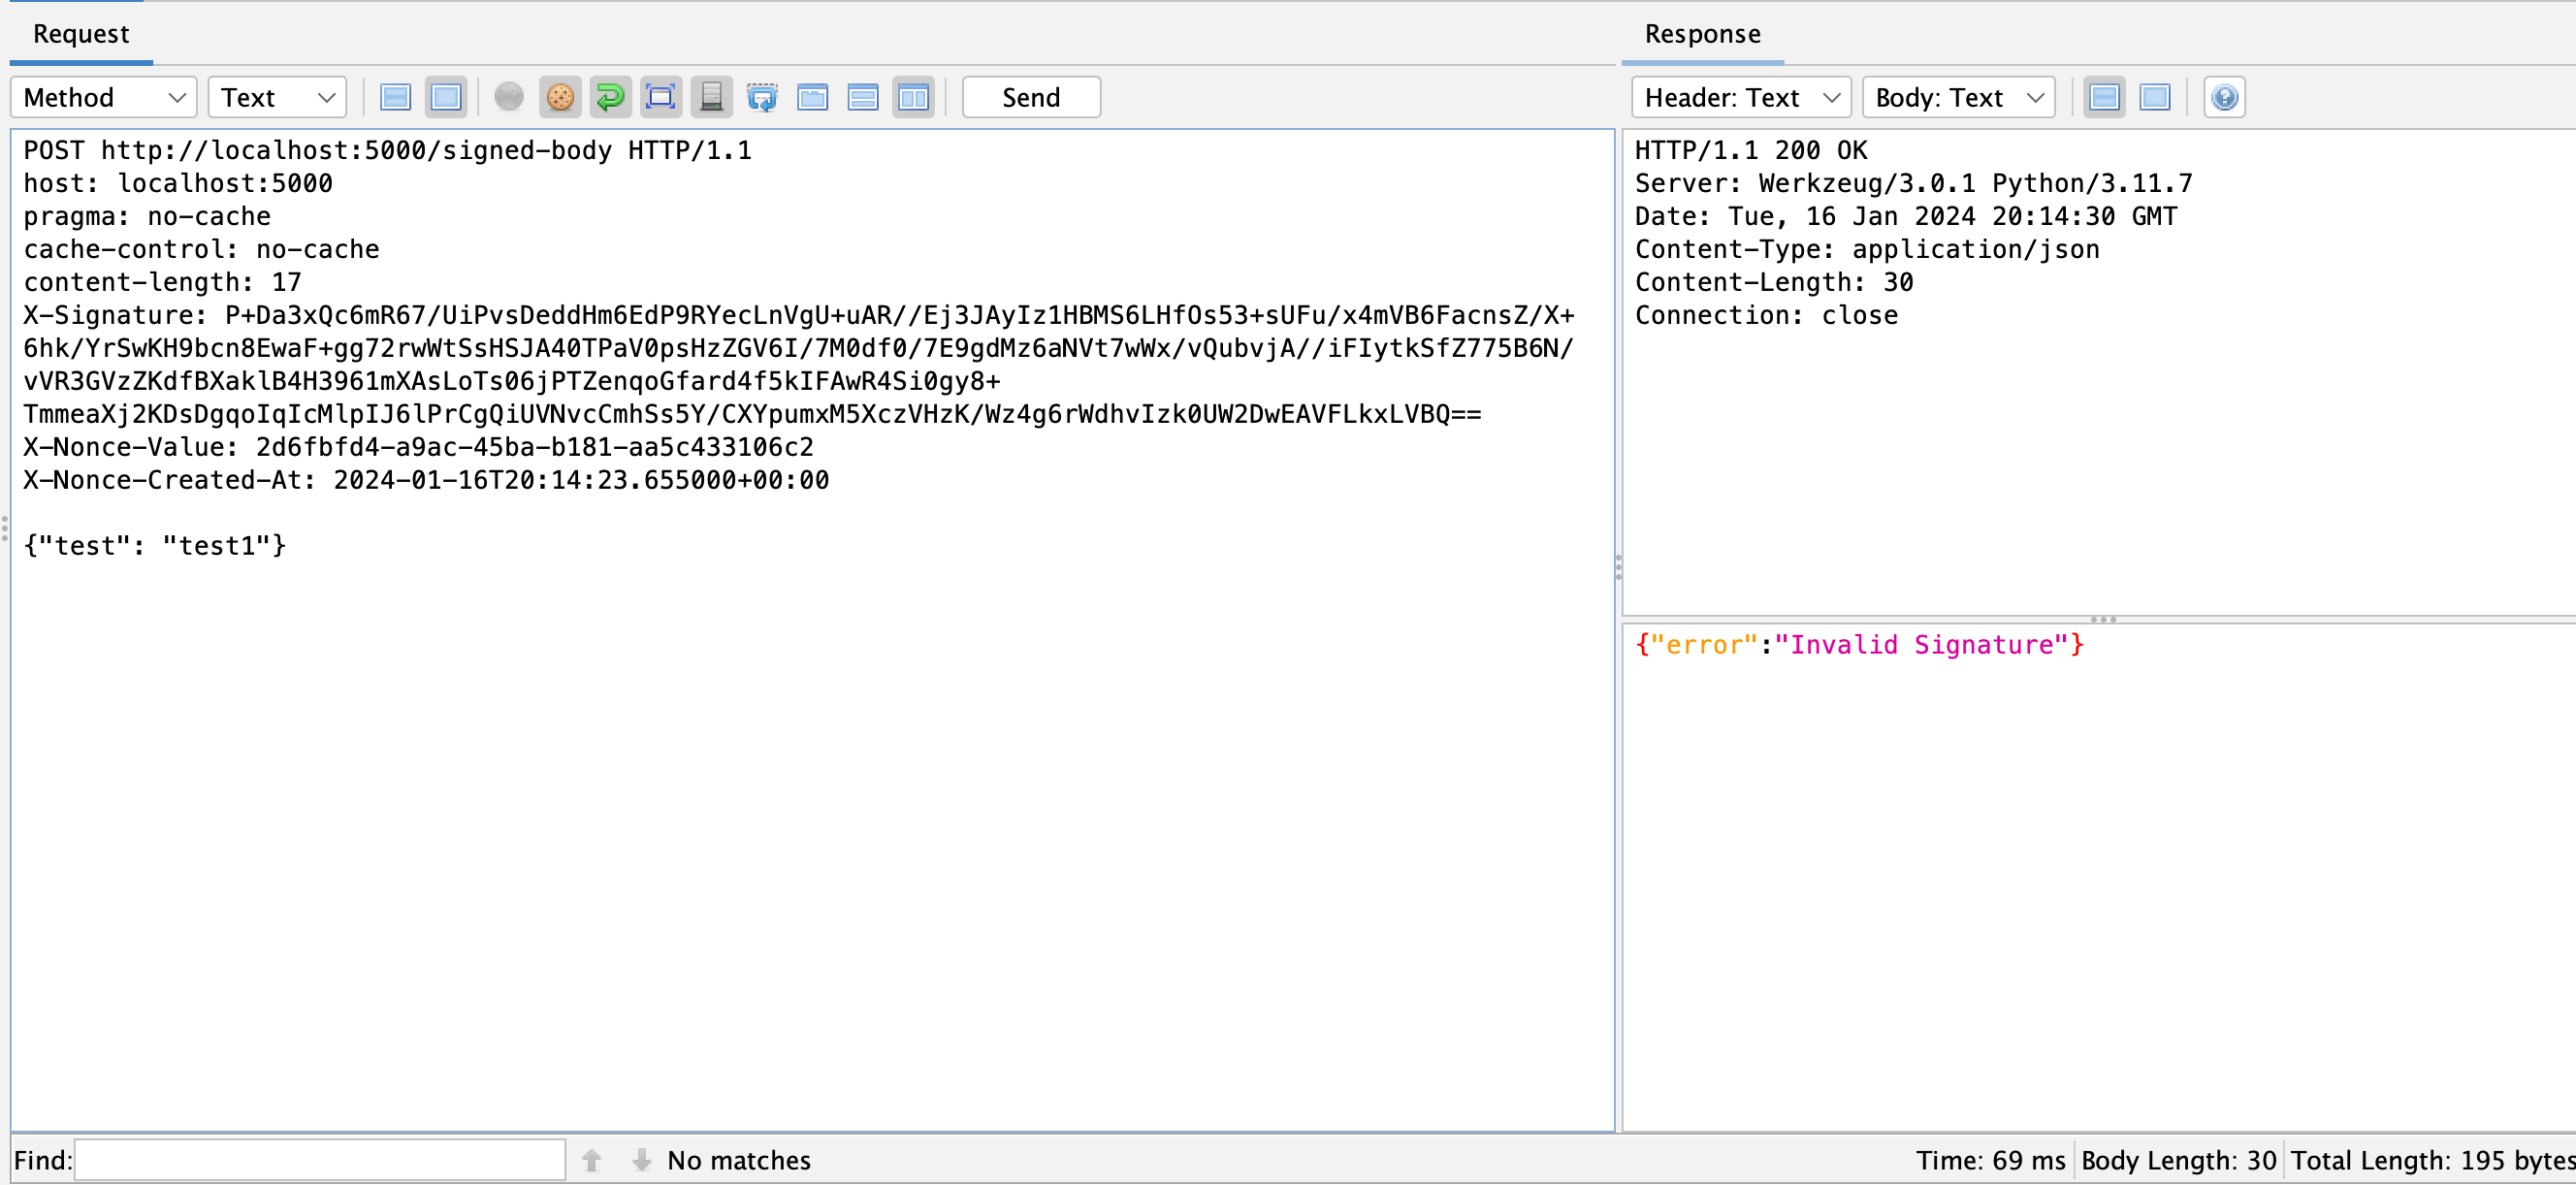This screenshot has width=2576, height=1185.
Task: Click the grey server host header icon
Action: click(x=711, y=97)
